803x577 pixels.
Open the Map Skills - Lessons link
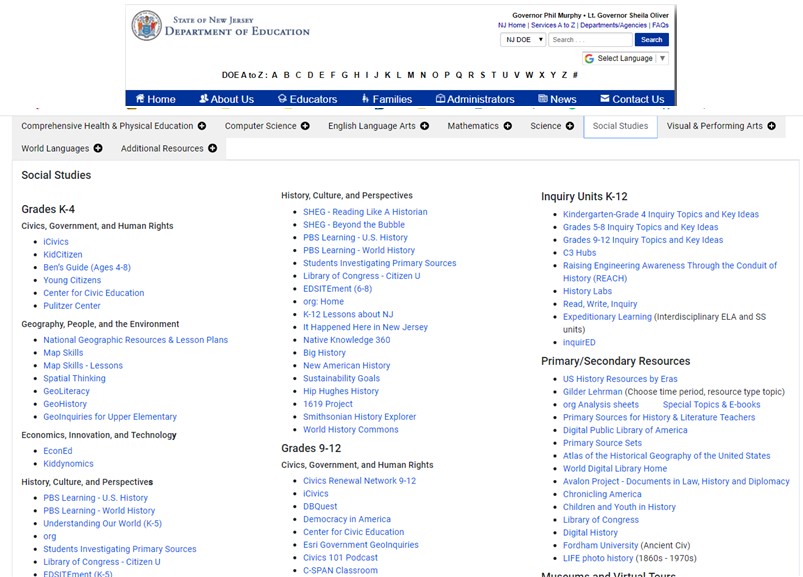coord(83,366)
